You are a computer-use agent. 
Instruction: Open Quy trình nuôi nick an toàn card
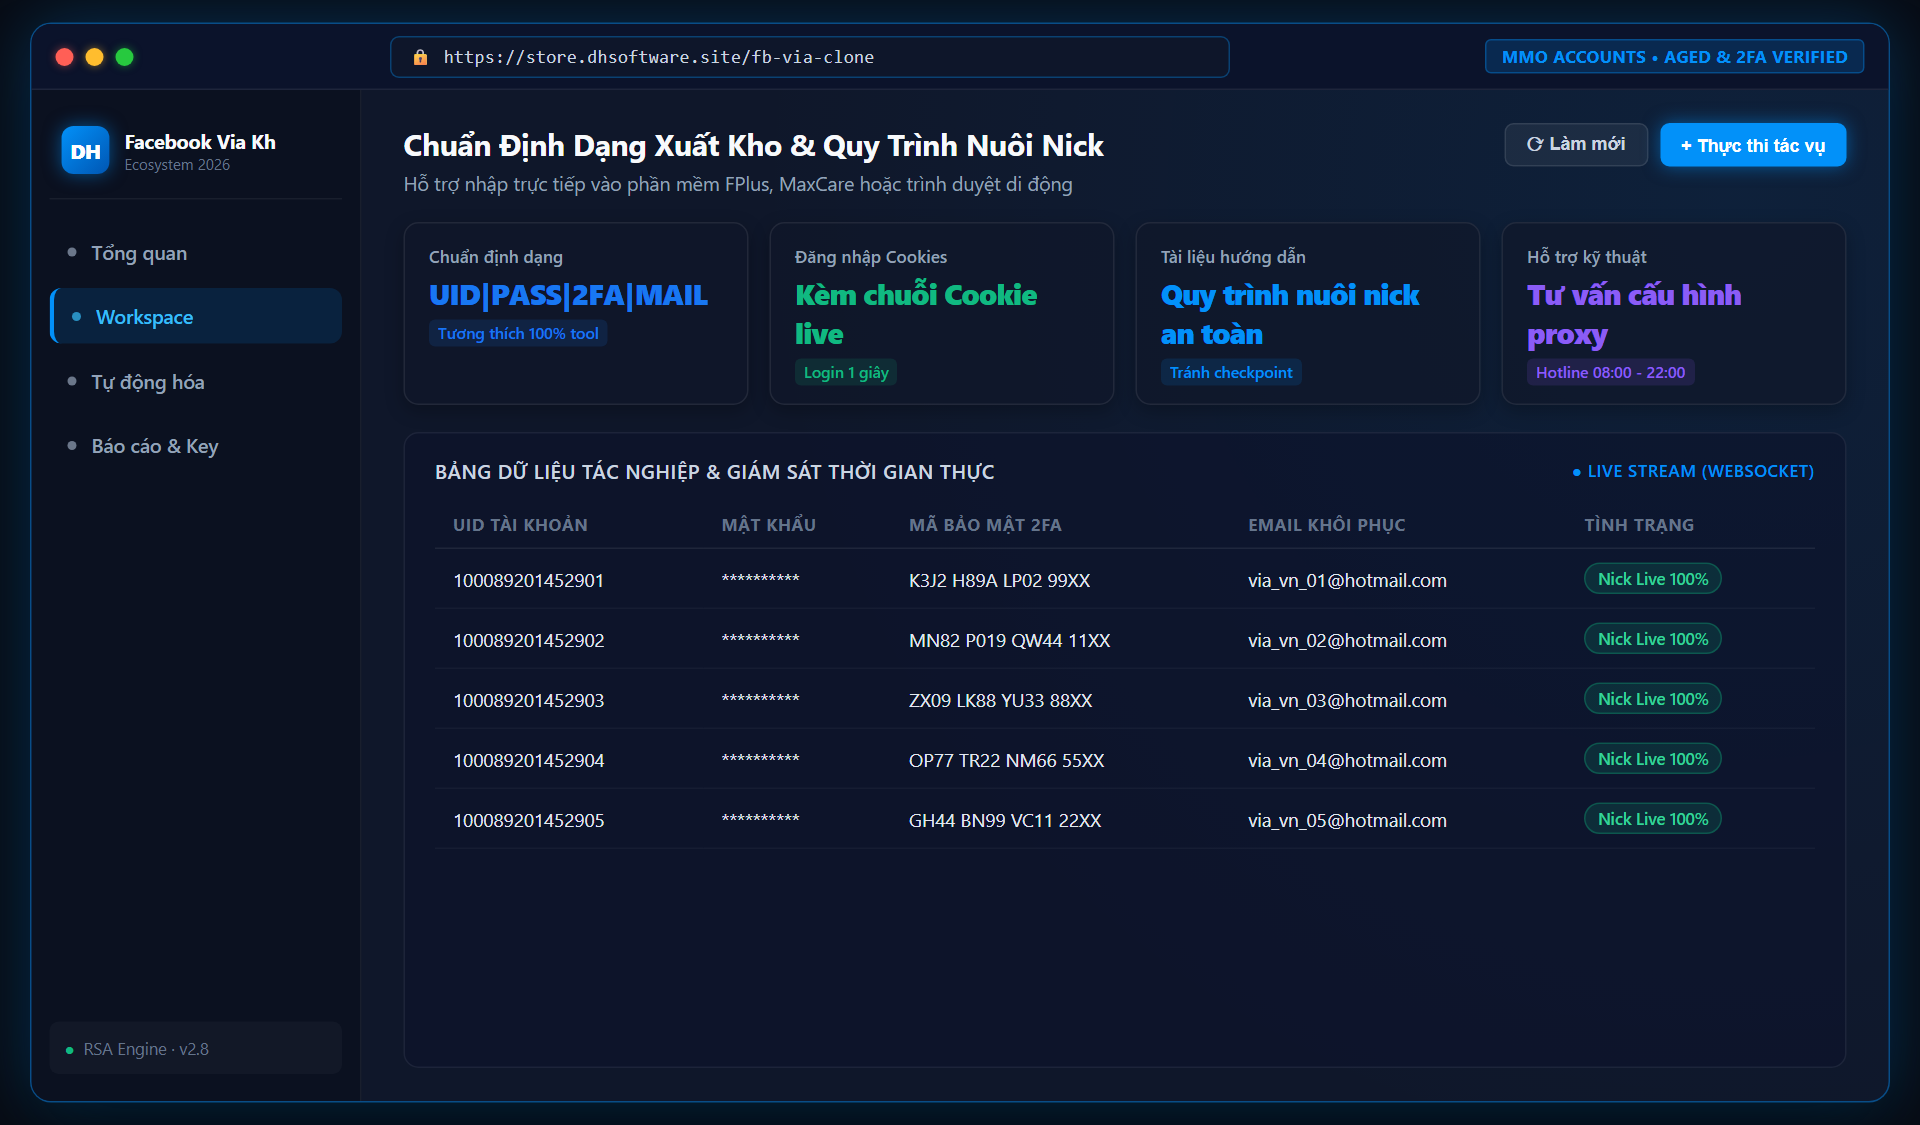[1307, 314]
